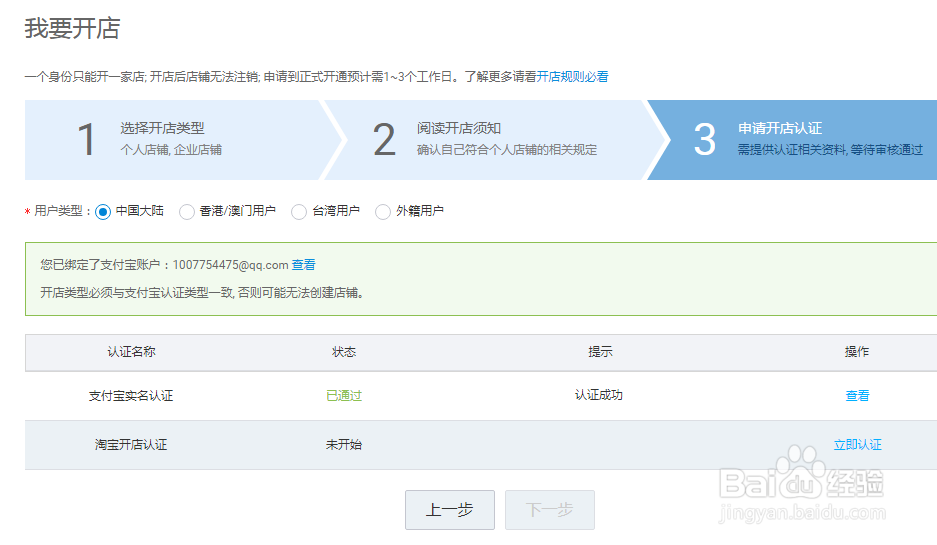Click the 提示 column header
The image size is (937, 545).
pyautogui.click(x=600, y=352)
